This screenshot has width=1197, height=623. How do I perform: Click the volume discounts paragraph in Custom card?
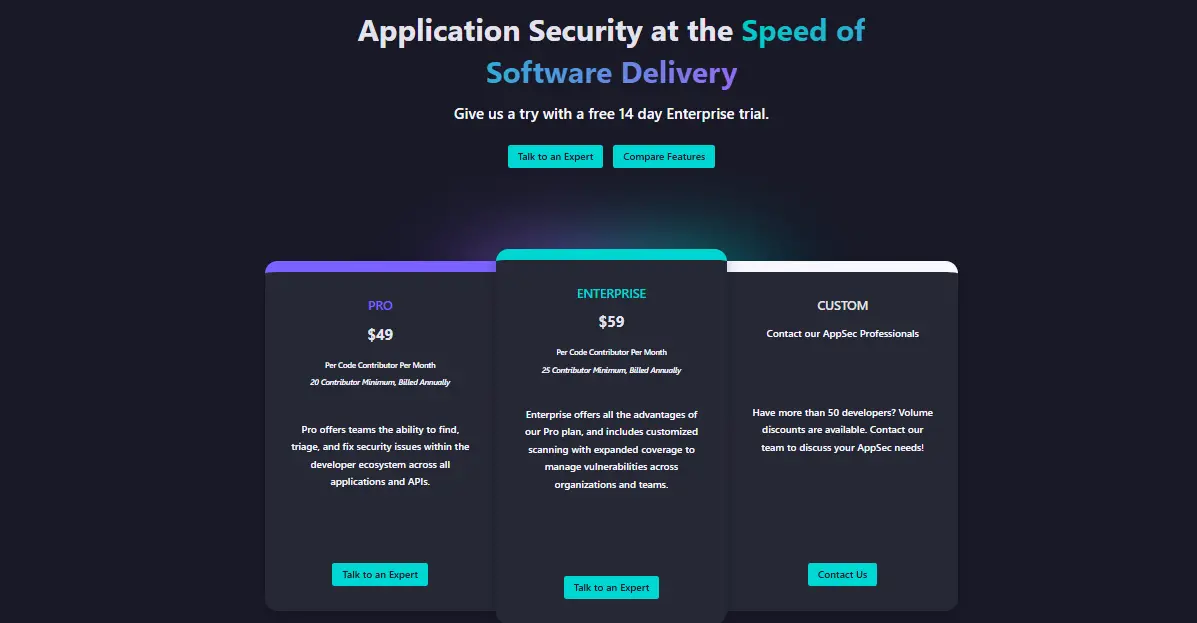tap(842, 430)
